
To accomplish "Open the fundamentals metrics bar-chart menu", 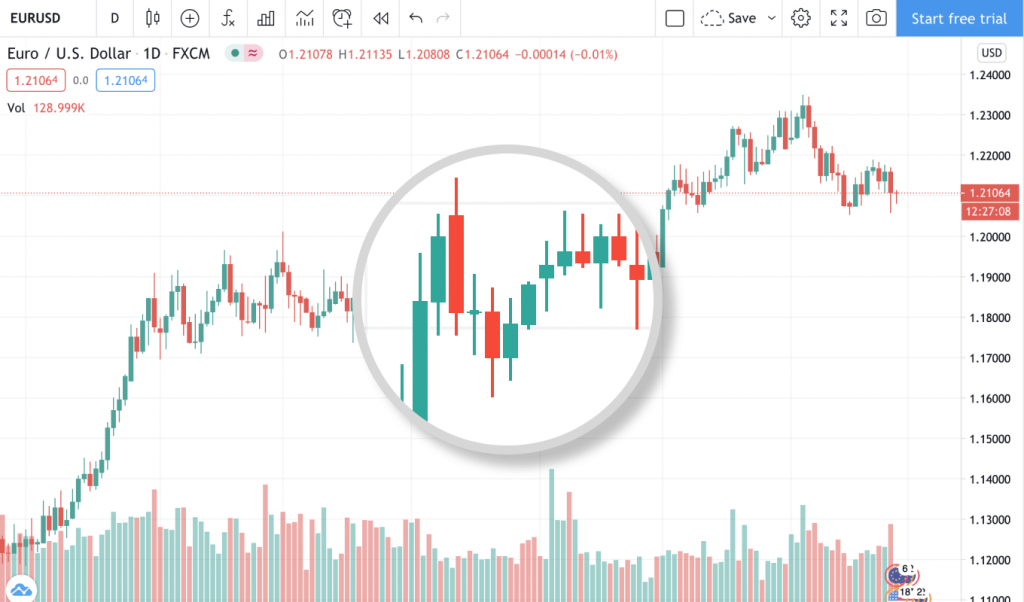I will [265, 18].
